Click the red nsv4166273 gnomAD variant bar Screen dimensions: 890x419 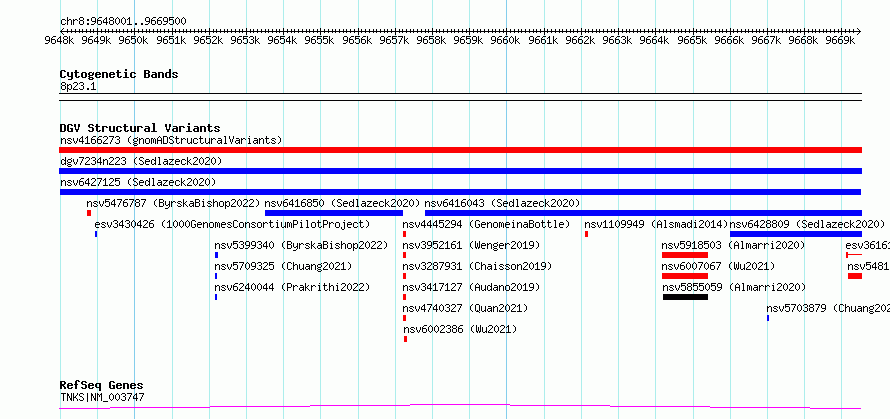460,150
